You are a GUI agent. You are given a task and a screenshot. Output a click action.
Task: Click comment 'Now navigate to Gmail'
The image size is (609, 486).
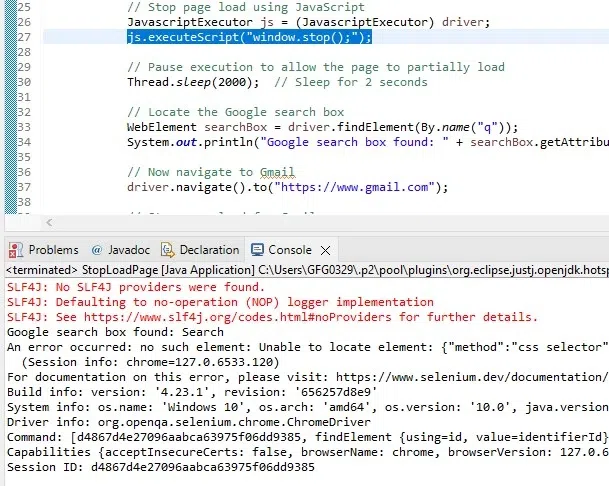tap(211, 172)
